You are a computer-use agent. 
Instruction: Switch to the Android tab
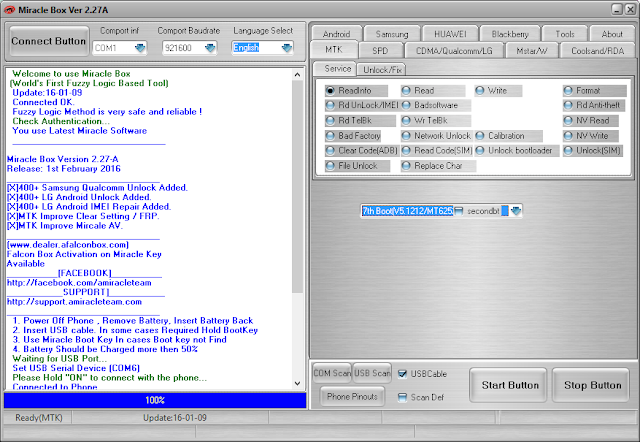(336, 34)
